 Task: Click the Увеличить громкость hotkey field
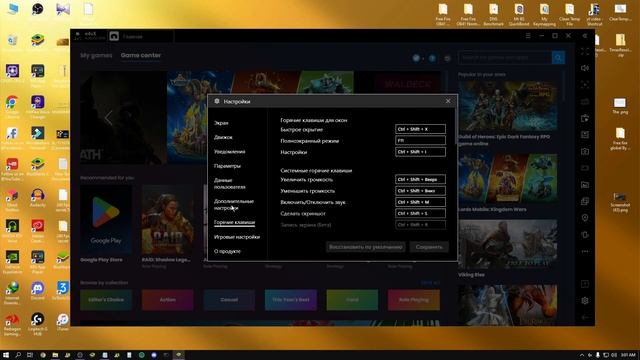click(x=420, y=179)
